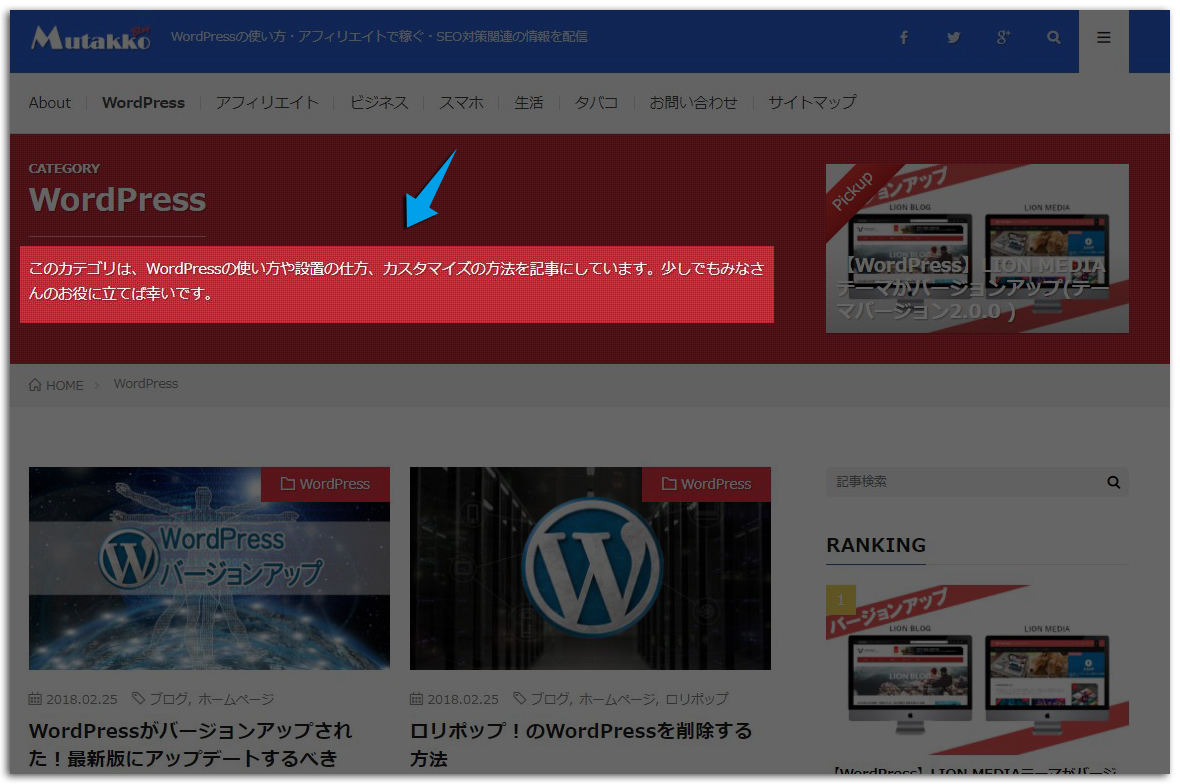Image resolution: width=1180 pixels, height=784 pixels.
Task: Open the WordPress category folder label on left article
Action: tap(325, 484)
